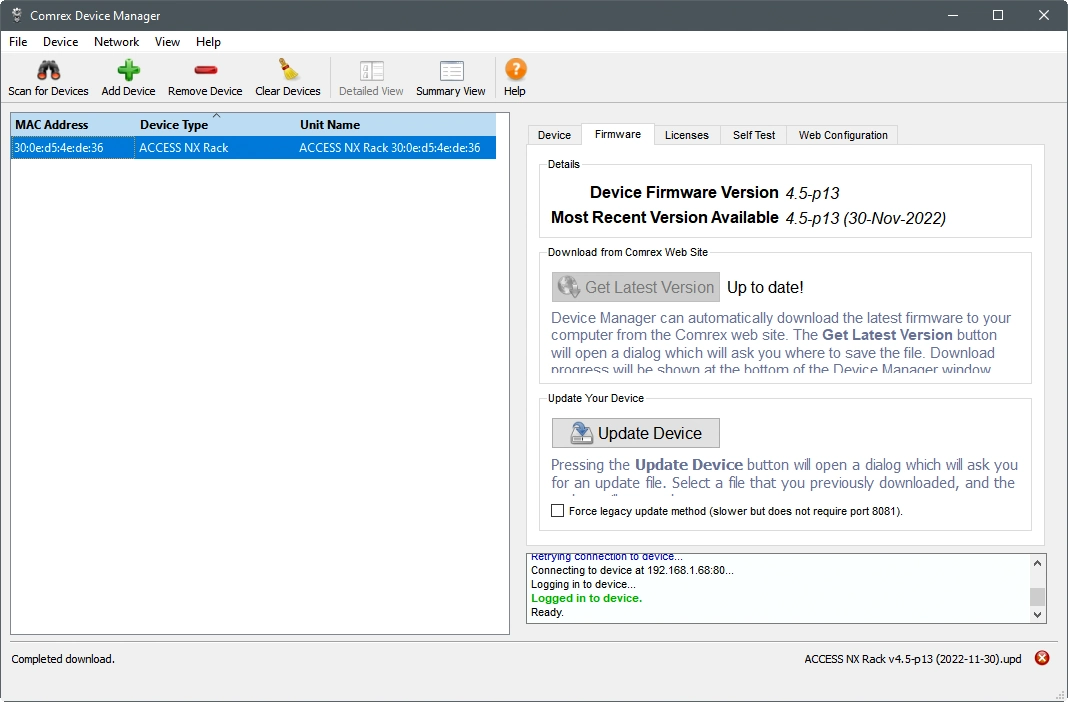Switch to the Device tab
1068x702 pixels.
[554, 135]
